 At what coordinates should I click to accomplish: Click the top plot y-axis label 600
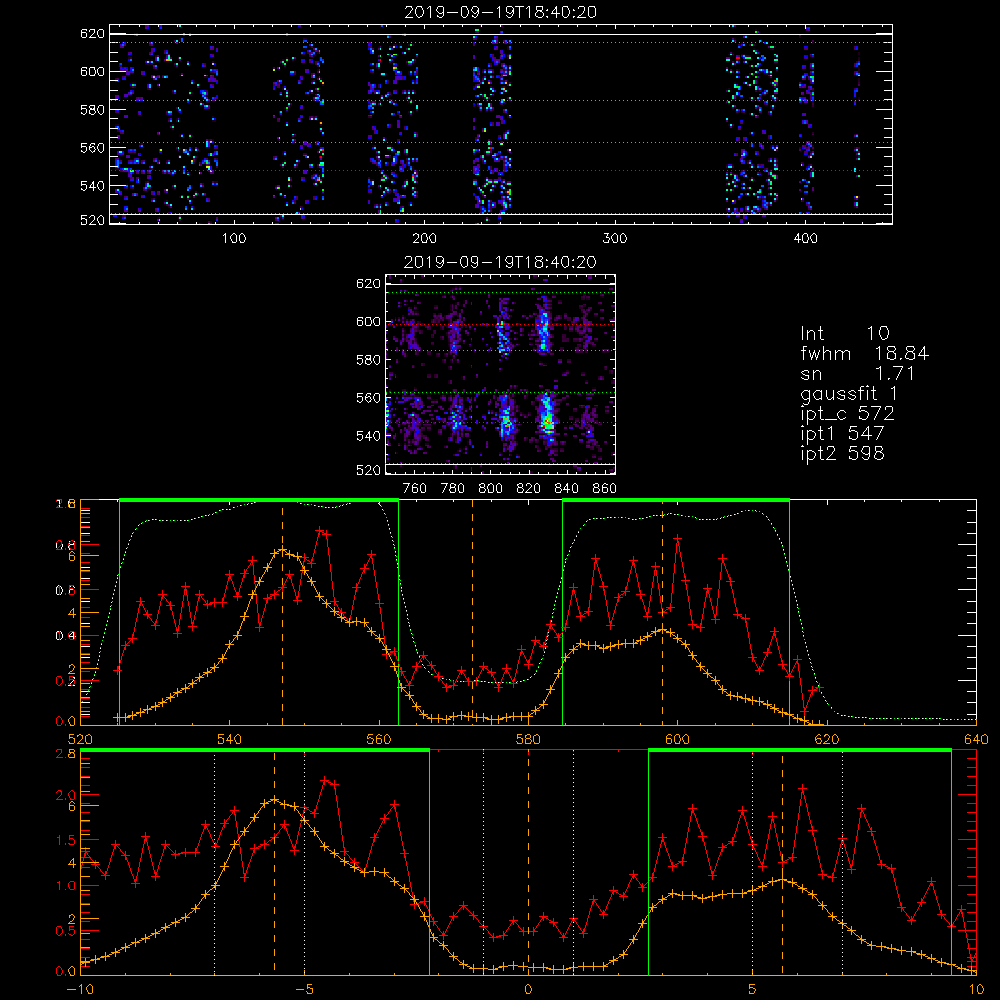[x=92, y=71]
